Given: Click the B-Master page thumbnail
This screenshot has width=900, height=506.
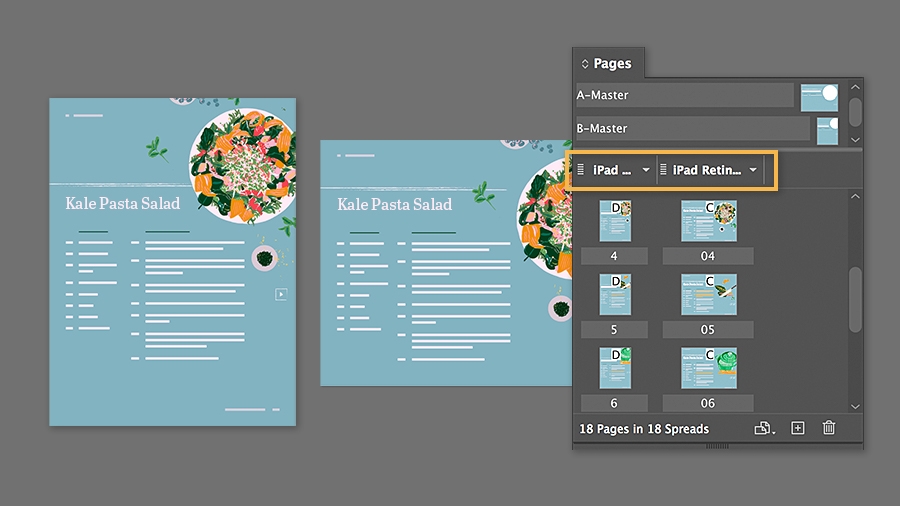Looking at the screenshot, I should click(827, 131).
